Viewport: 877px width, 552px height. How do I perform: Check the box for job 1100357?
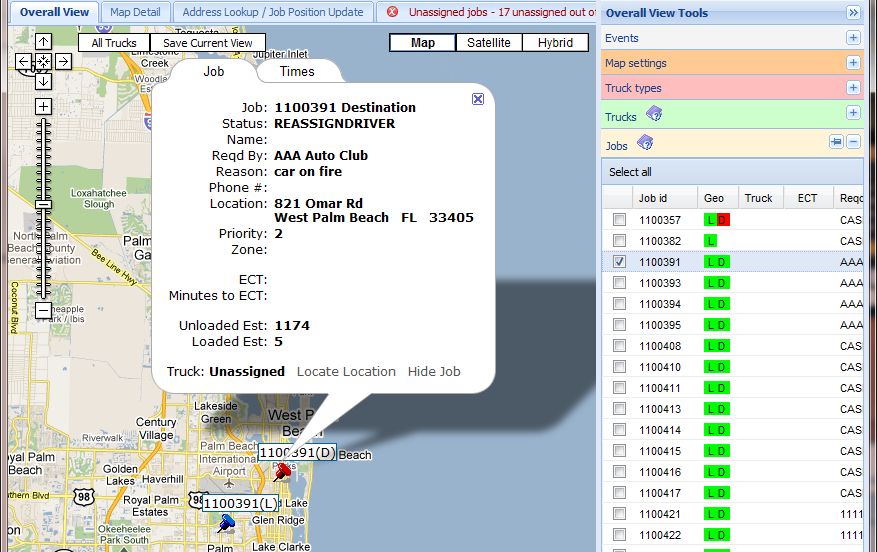pos(620,220)
